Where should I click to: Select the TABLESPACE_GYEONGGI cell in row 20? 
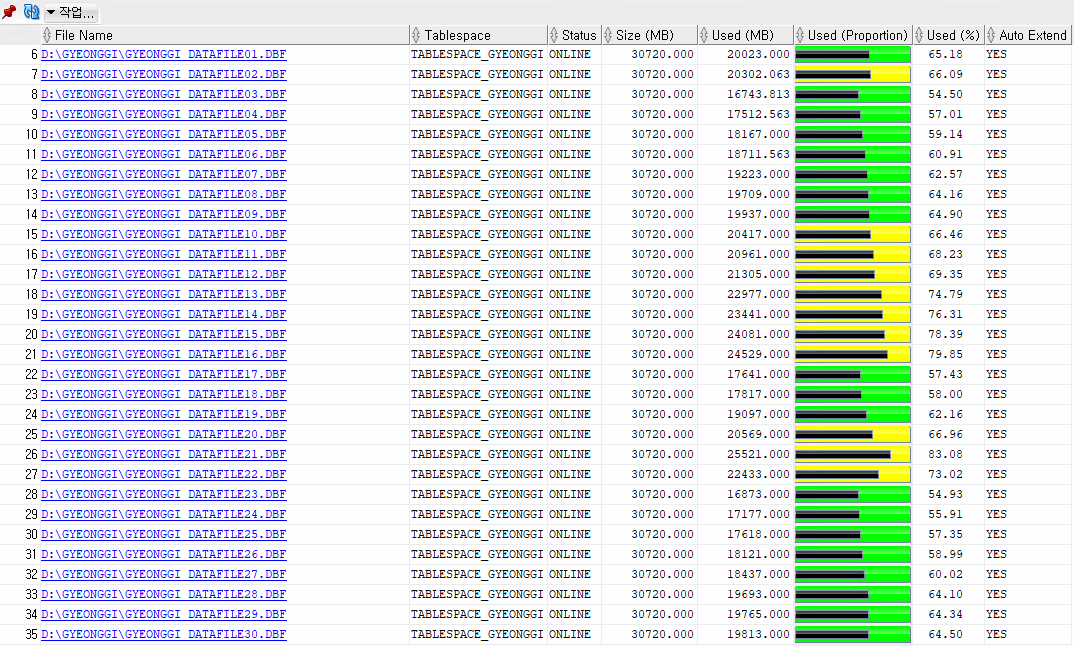click(477, 334)
